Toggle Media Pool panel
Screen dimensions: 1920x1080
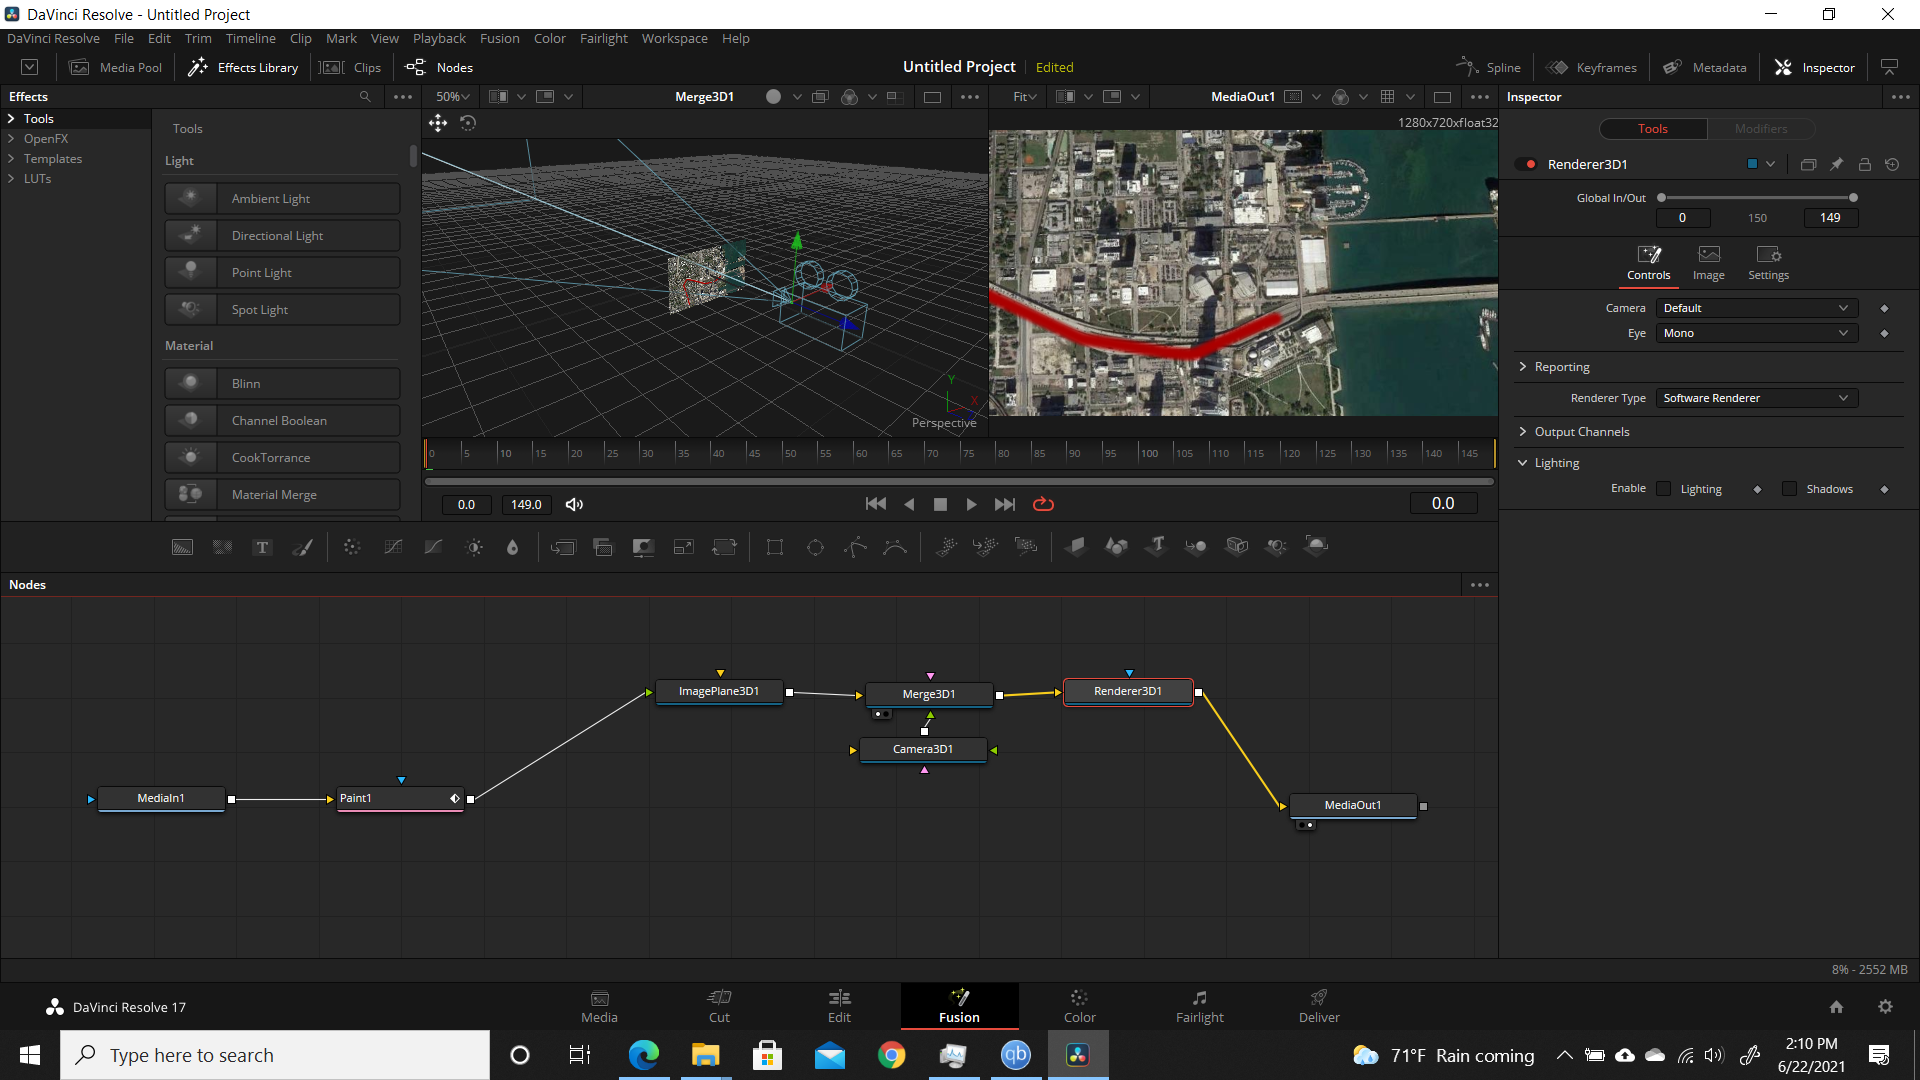click(116, 68)
